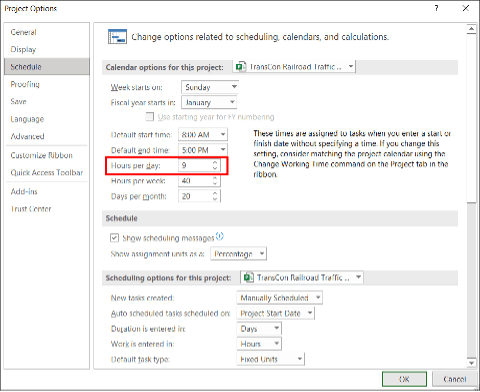
Task: Confirm changes with the OK button
Action: pyautogui.click(x=404, y=379)
